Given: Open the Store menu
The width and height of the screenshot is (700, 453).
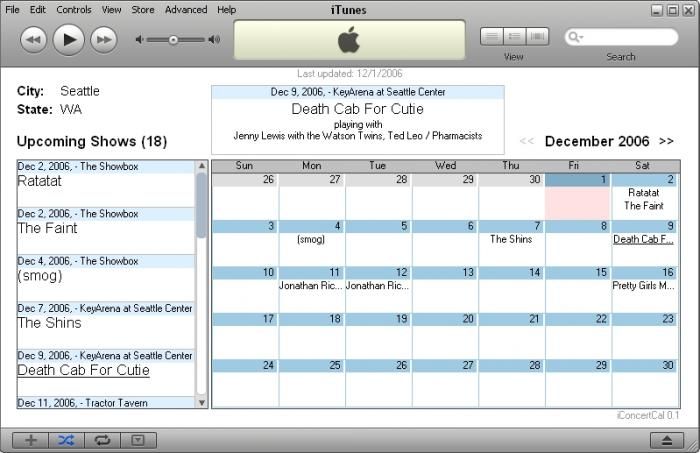Looking at the screenshot, I should tap(142, 9).
